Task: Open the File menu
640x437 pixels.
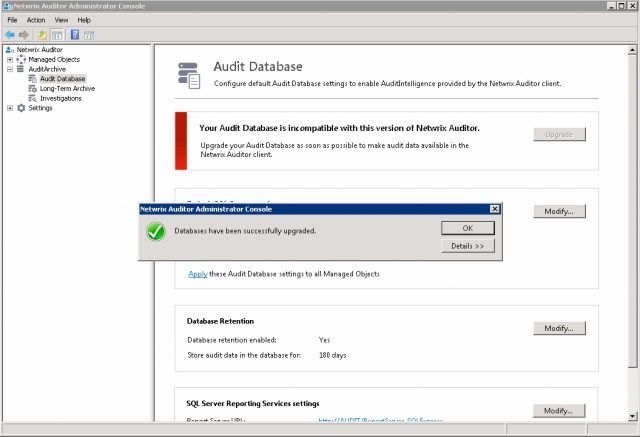Action: [12, 20]
